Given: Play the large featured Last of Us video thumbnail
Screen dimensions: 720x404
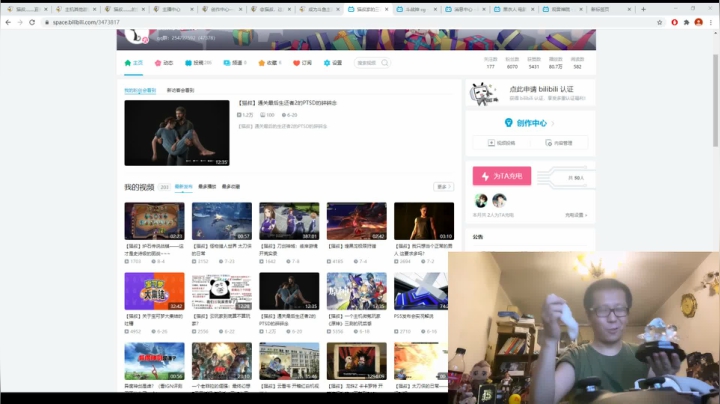Looking at the screenshot, I should pos(177,133).
